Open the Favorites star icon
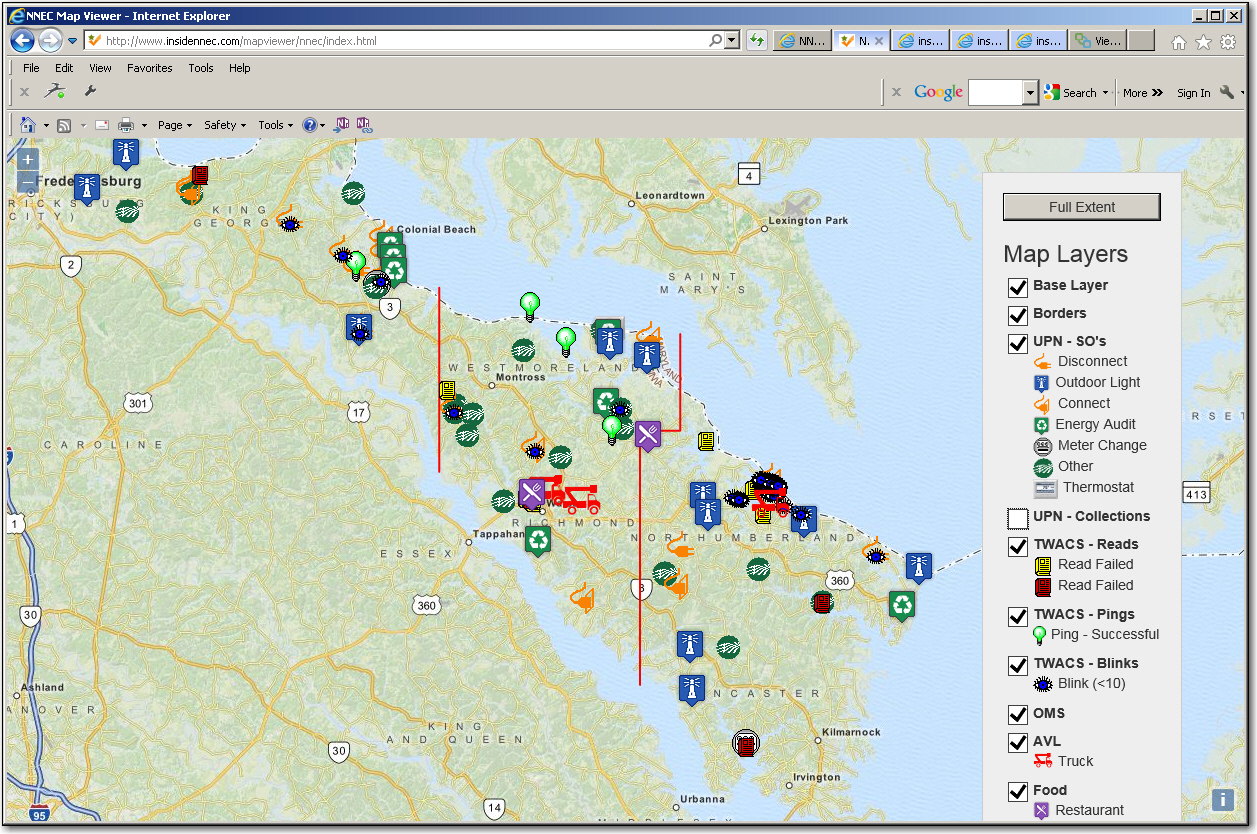The height and width of the screenshot is (834, 1257). [1203, 41]
